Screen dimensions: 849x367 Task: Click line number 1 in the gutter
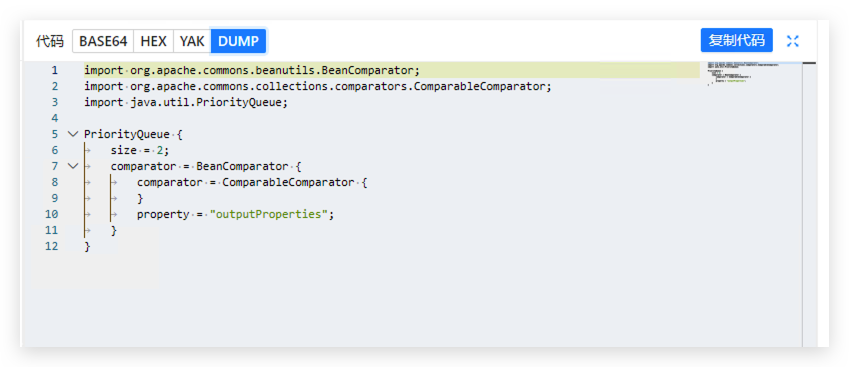(x=54, y=70)
